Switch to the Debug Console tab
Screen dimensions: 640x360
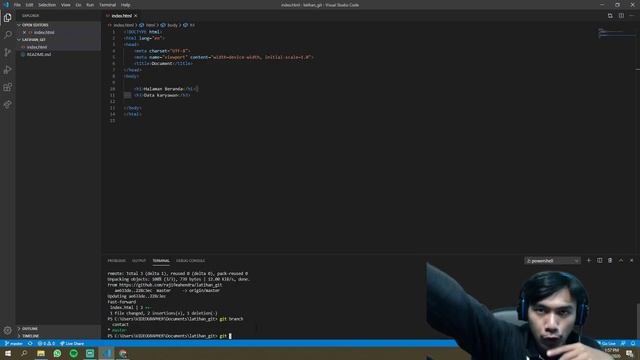coord(191,260)
